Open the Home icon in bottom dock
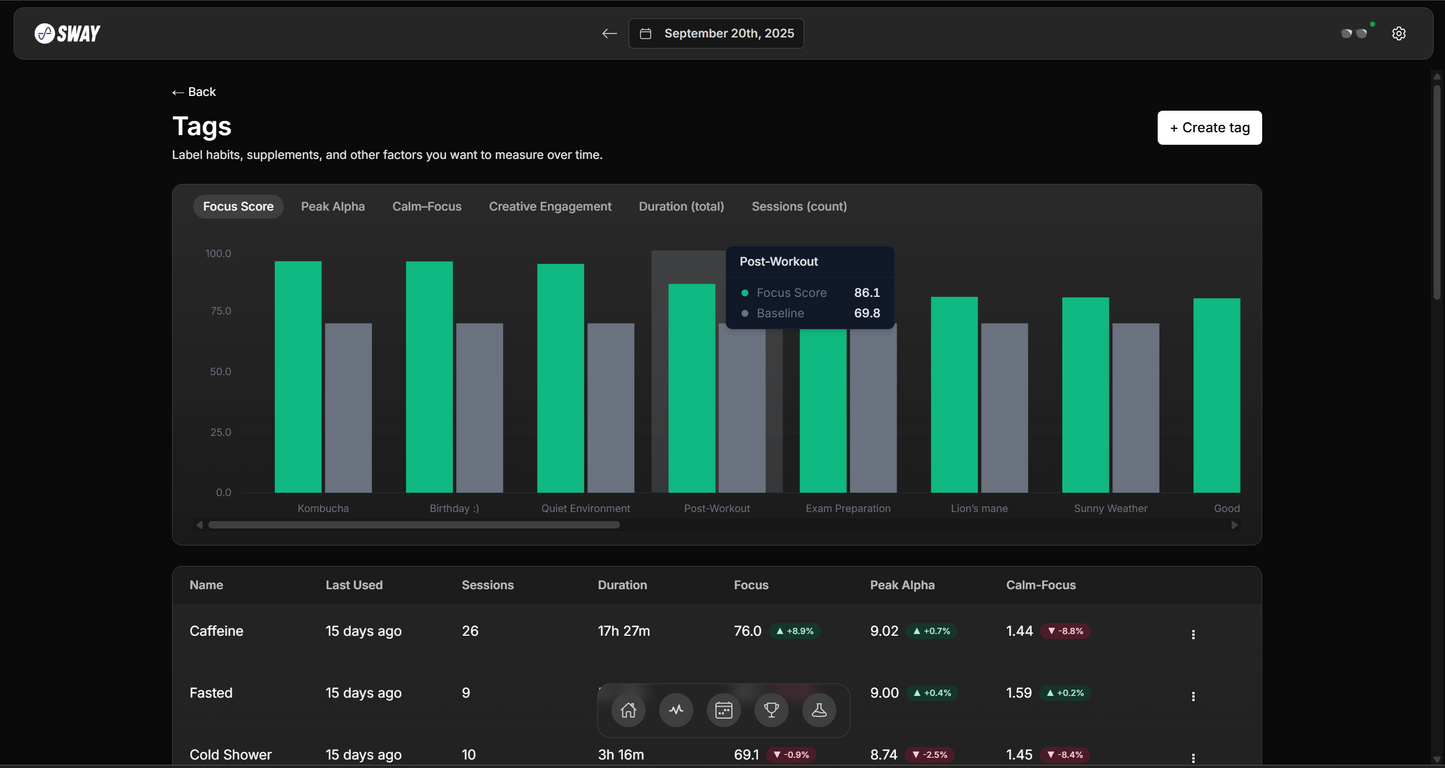This screenshot has width=1445, height=768. click(x=629, y=710)
